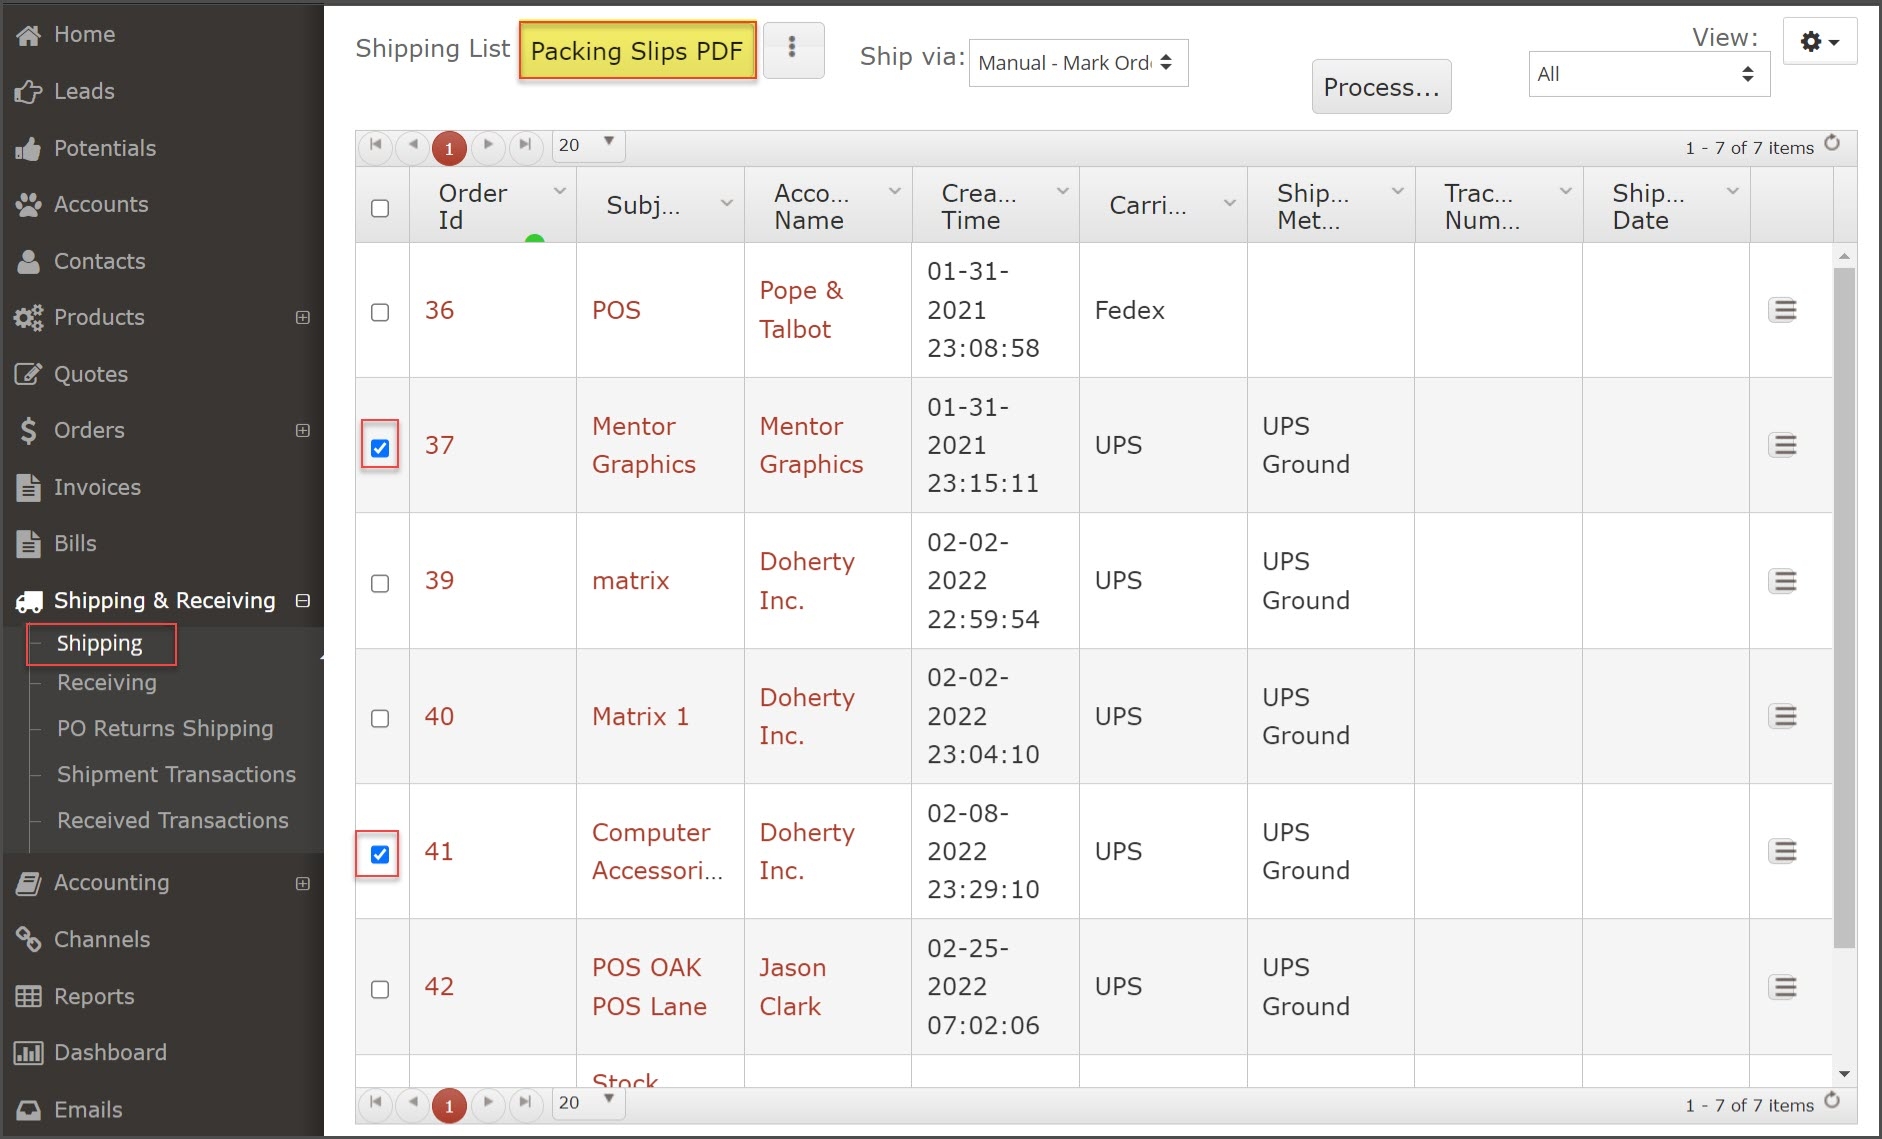Click the Dashboard chart icon in sidebar
The width and height of the screenshot is (1882, 1139).
[28, 1053]
